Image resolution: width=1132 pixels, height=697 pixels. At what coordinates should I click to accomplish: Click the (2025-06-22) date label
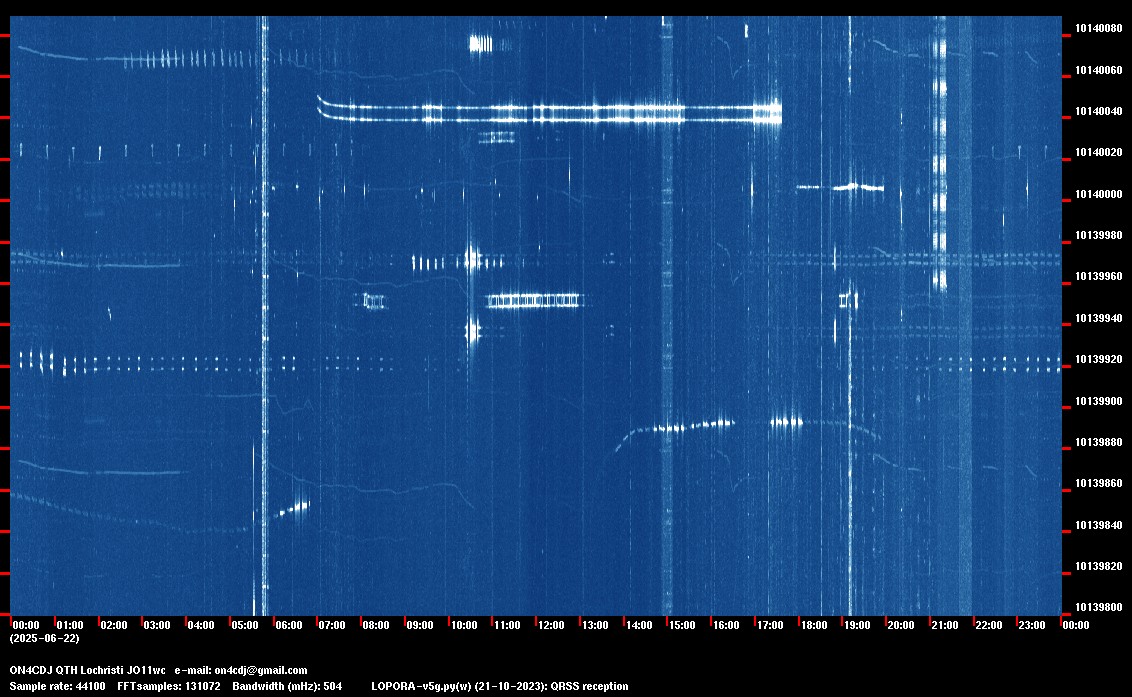(45, 638)
